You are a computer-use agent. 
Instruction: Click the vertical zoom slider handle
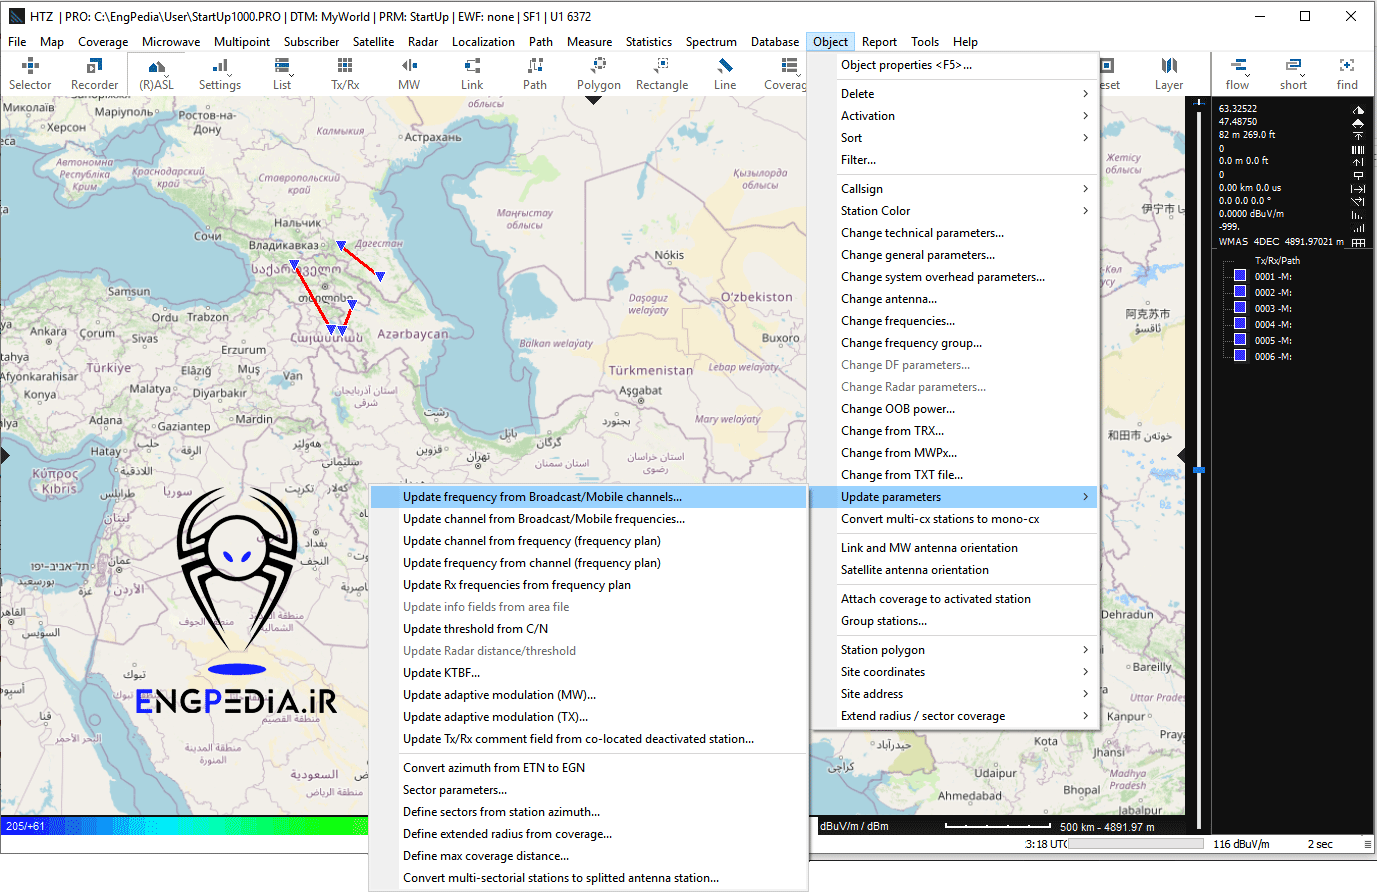[1199, 469]
